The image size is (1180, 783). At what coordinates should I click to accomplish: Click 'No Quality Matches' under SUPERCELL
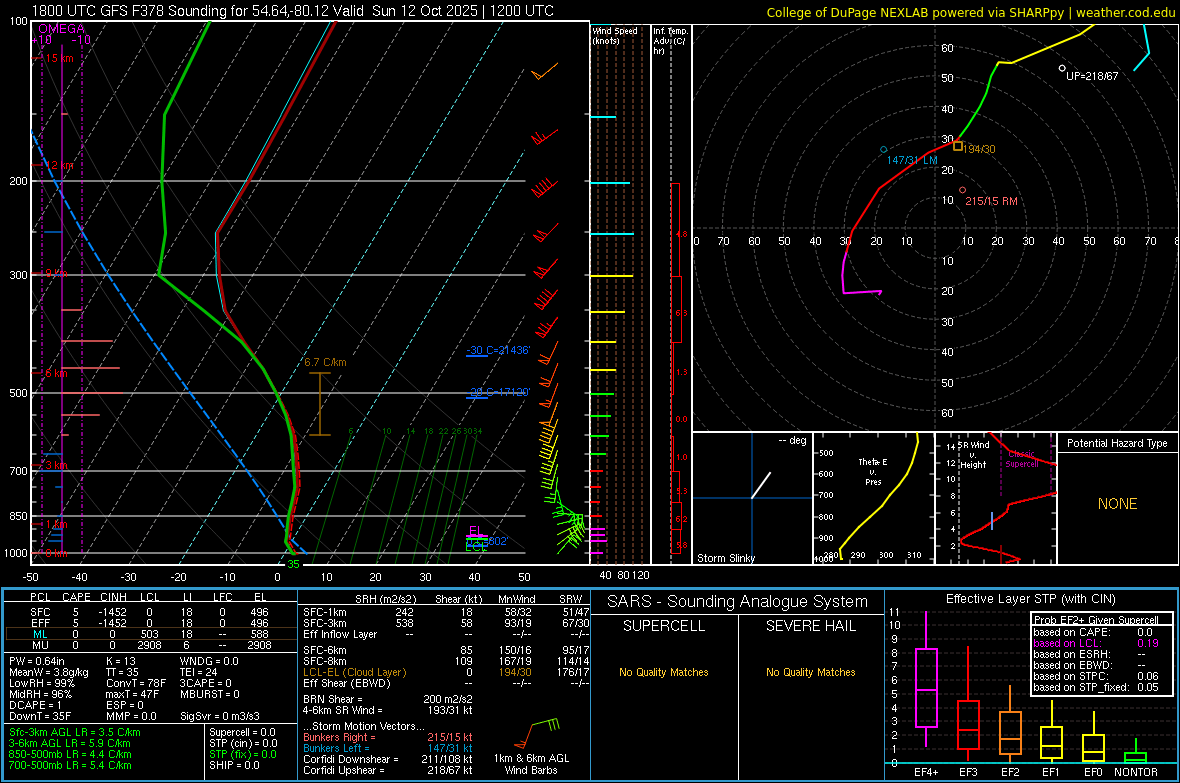tap(664, 672)
